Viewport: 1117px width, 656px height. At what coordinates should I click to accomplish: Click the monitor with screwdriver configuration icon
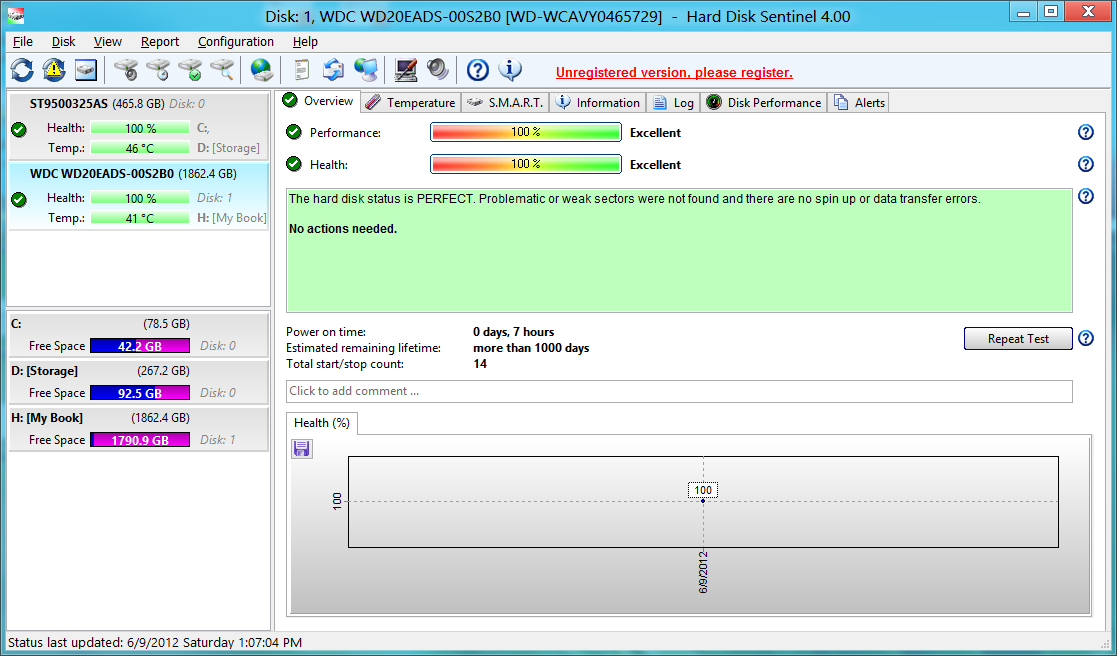pyautogui.click(x=406, y=70)
